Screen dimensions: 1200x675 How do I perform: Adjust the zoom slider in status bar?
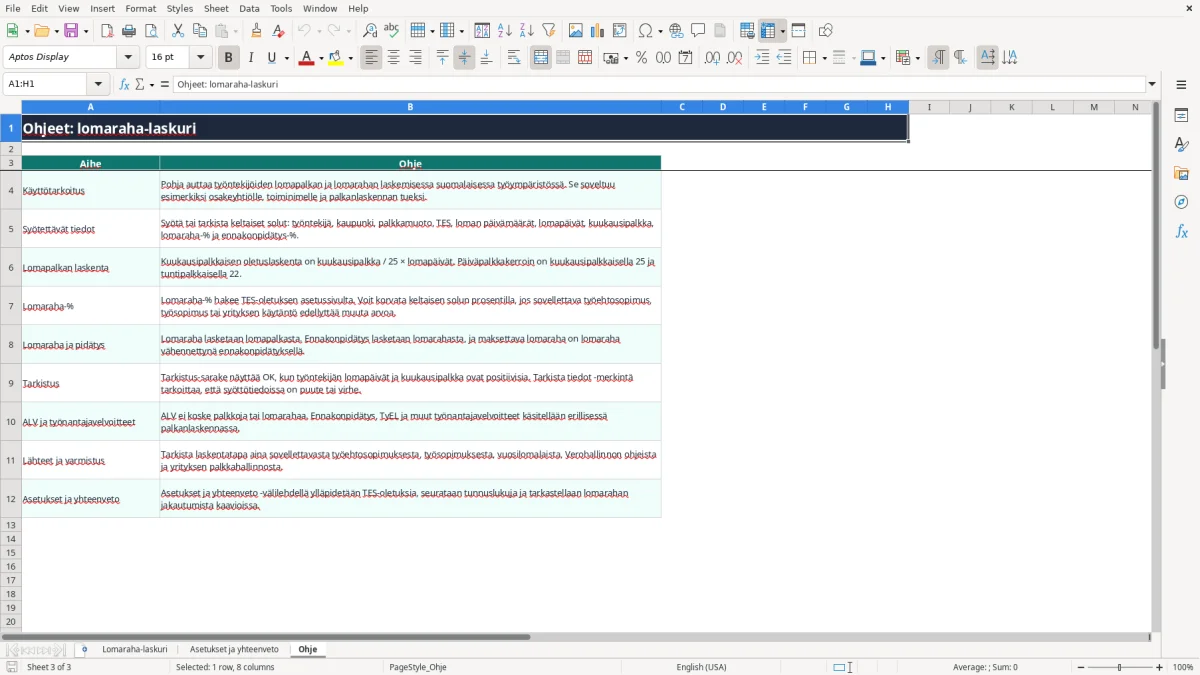[1119, 667]
